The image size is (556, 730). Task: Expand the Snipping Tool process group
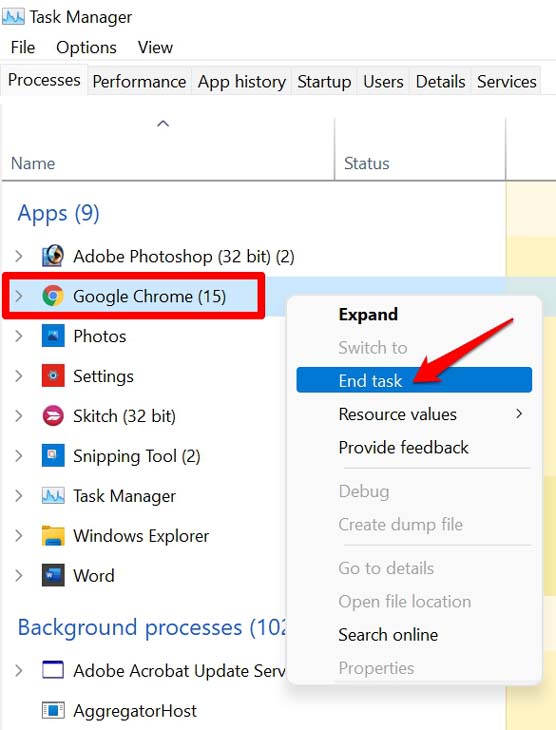coord(19,456)
